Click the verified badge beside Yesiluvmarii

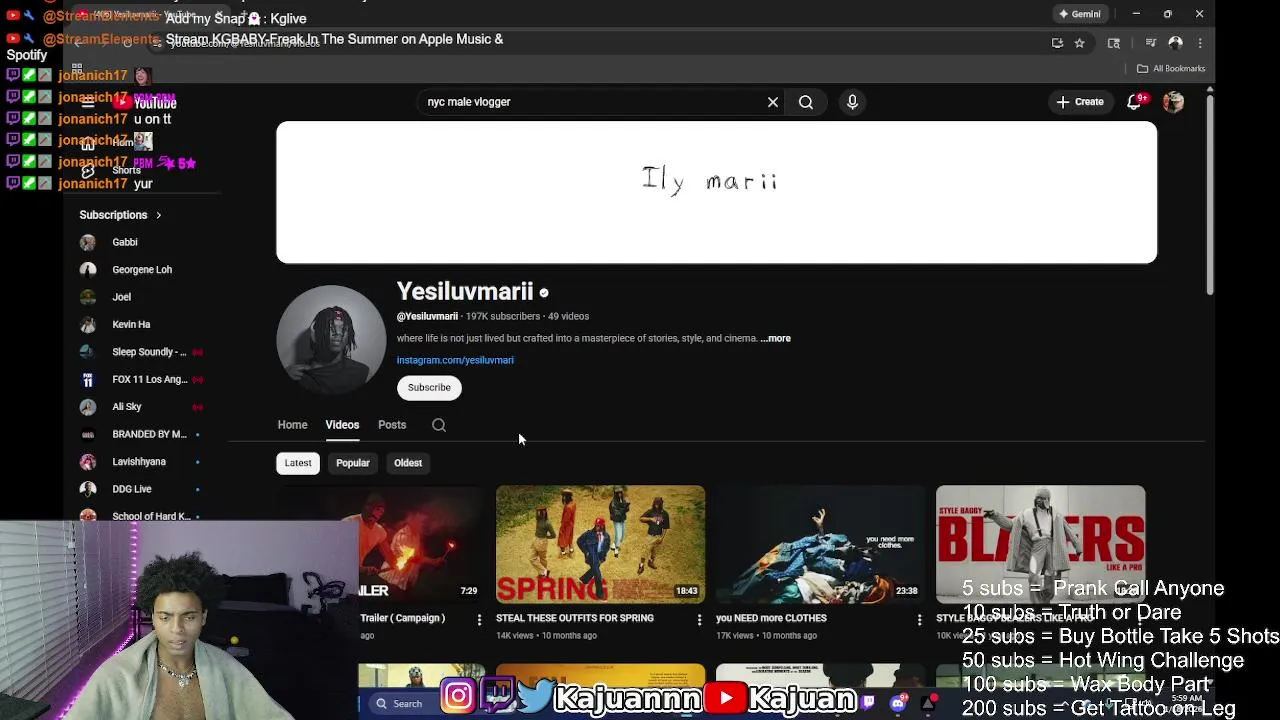click(x=544, y=293)
